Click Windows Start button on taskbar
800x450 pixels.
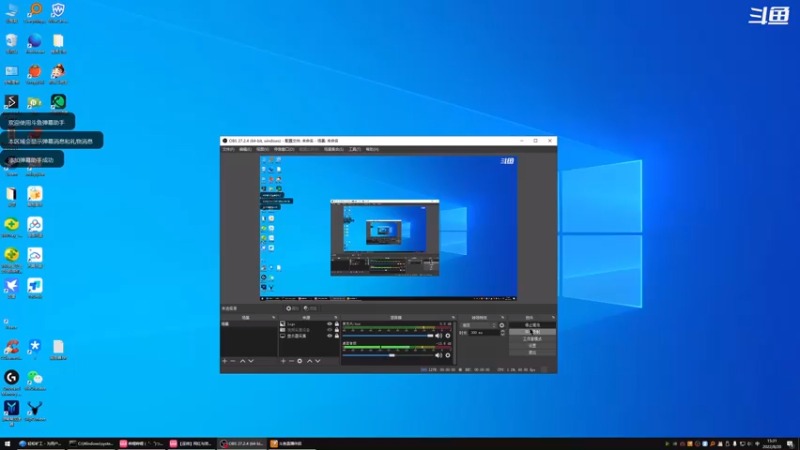[x=7, y=443]
